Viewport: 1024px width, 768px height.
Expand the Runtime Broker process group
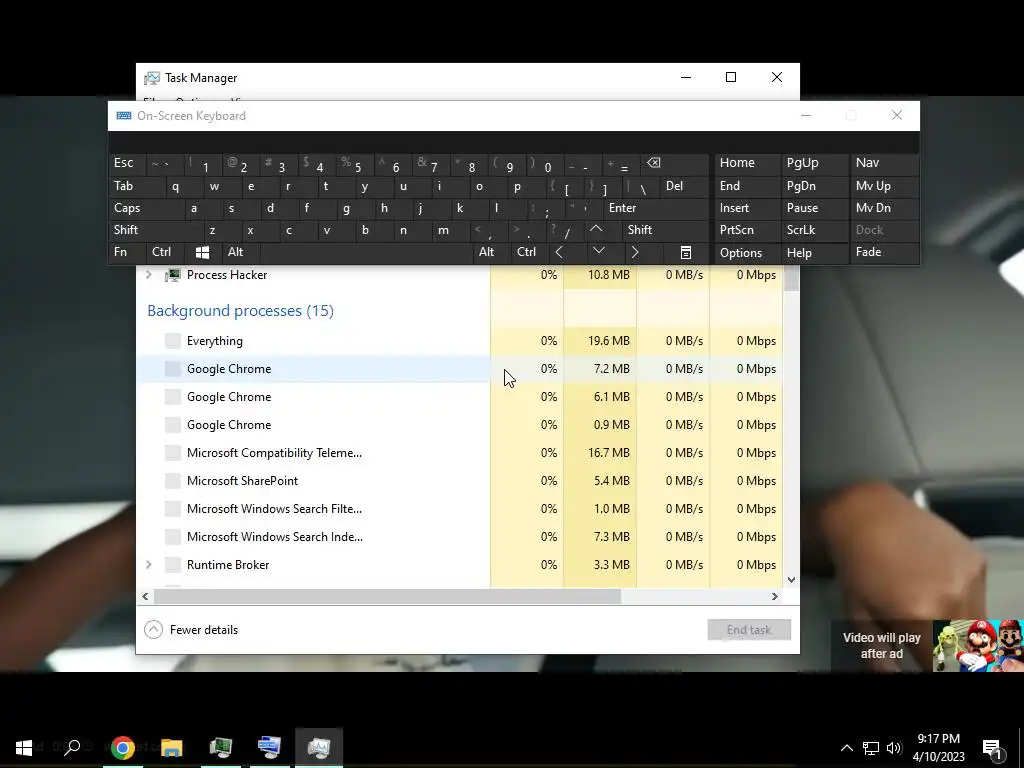tap(148, 565)
